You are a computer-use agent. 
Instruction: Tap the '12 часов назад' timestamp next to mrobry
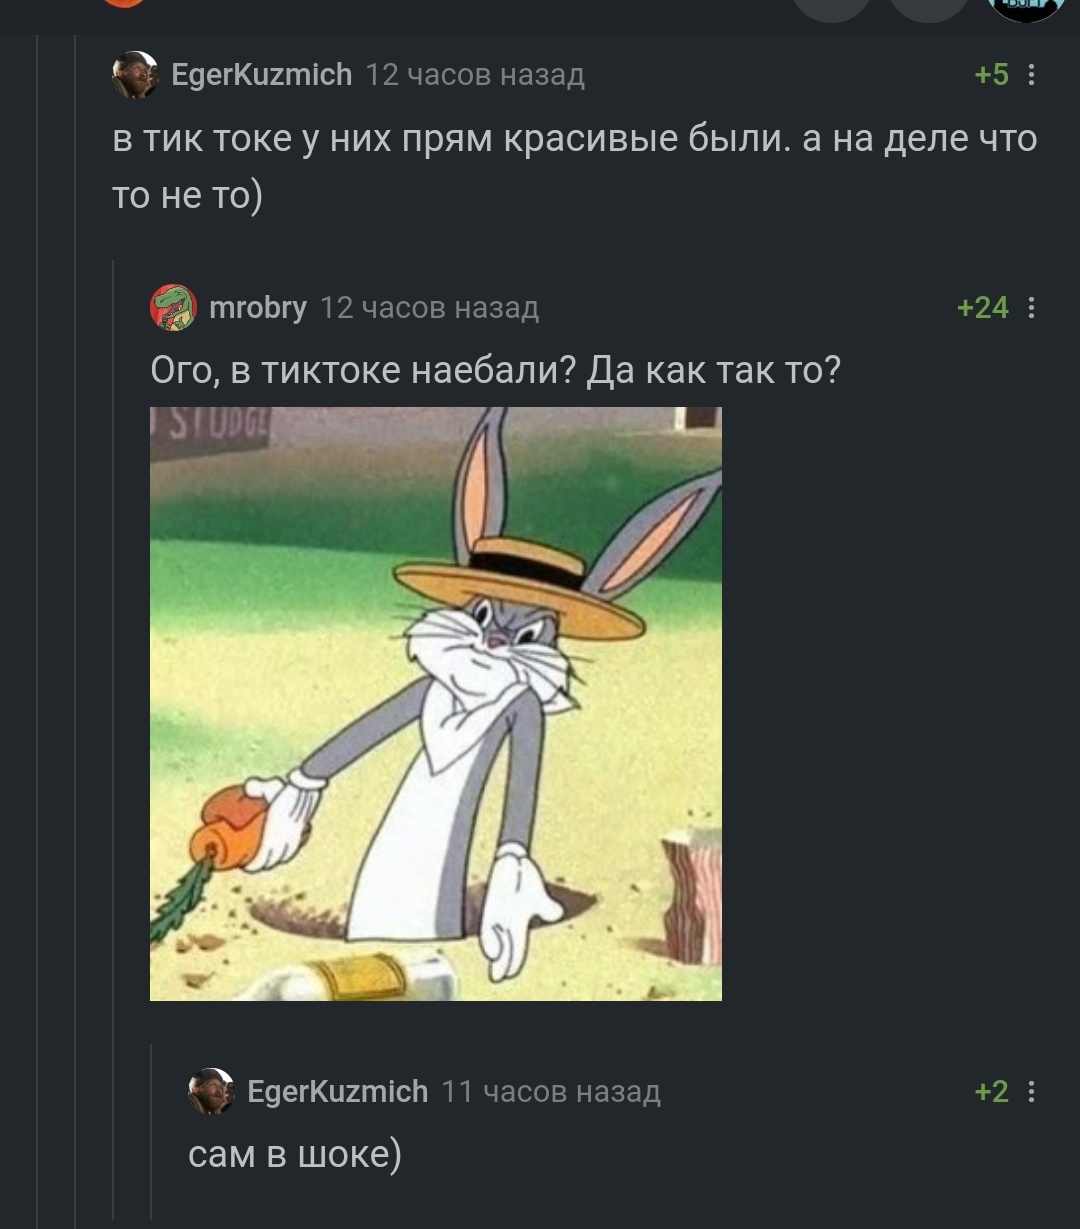click(429, 308)
